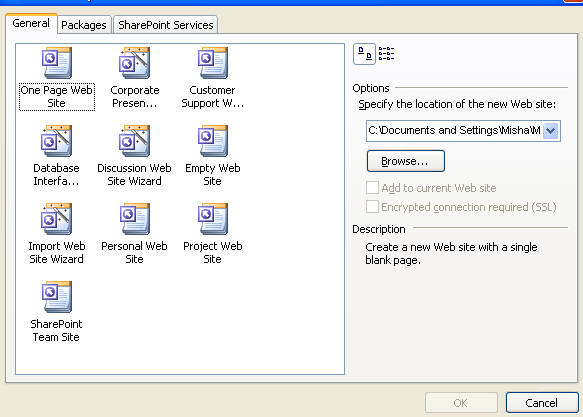Toggle Encrypted connection required (SSL) checkbox

[x=372, y=207]
